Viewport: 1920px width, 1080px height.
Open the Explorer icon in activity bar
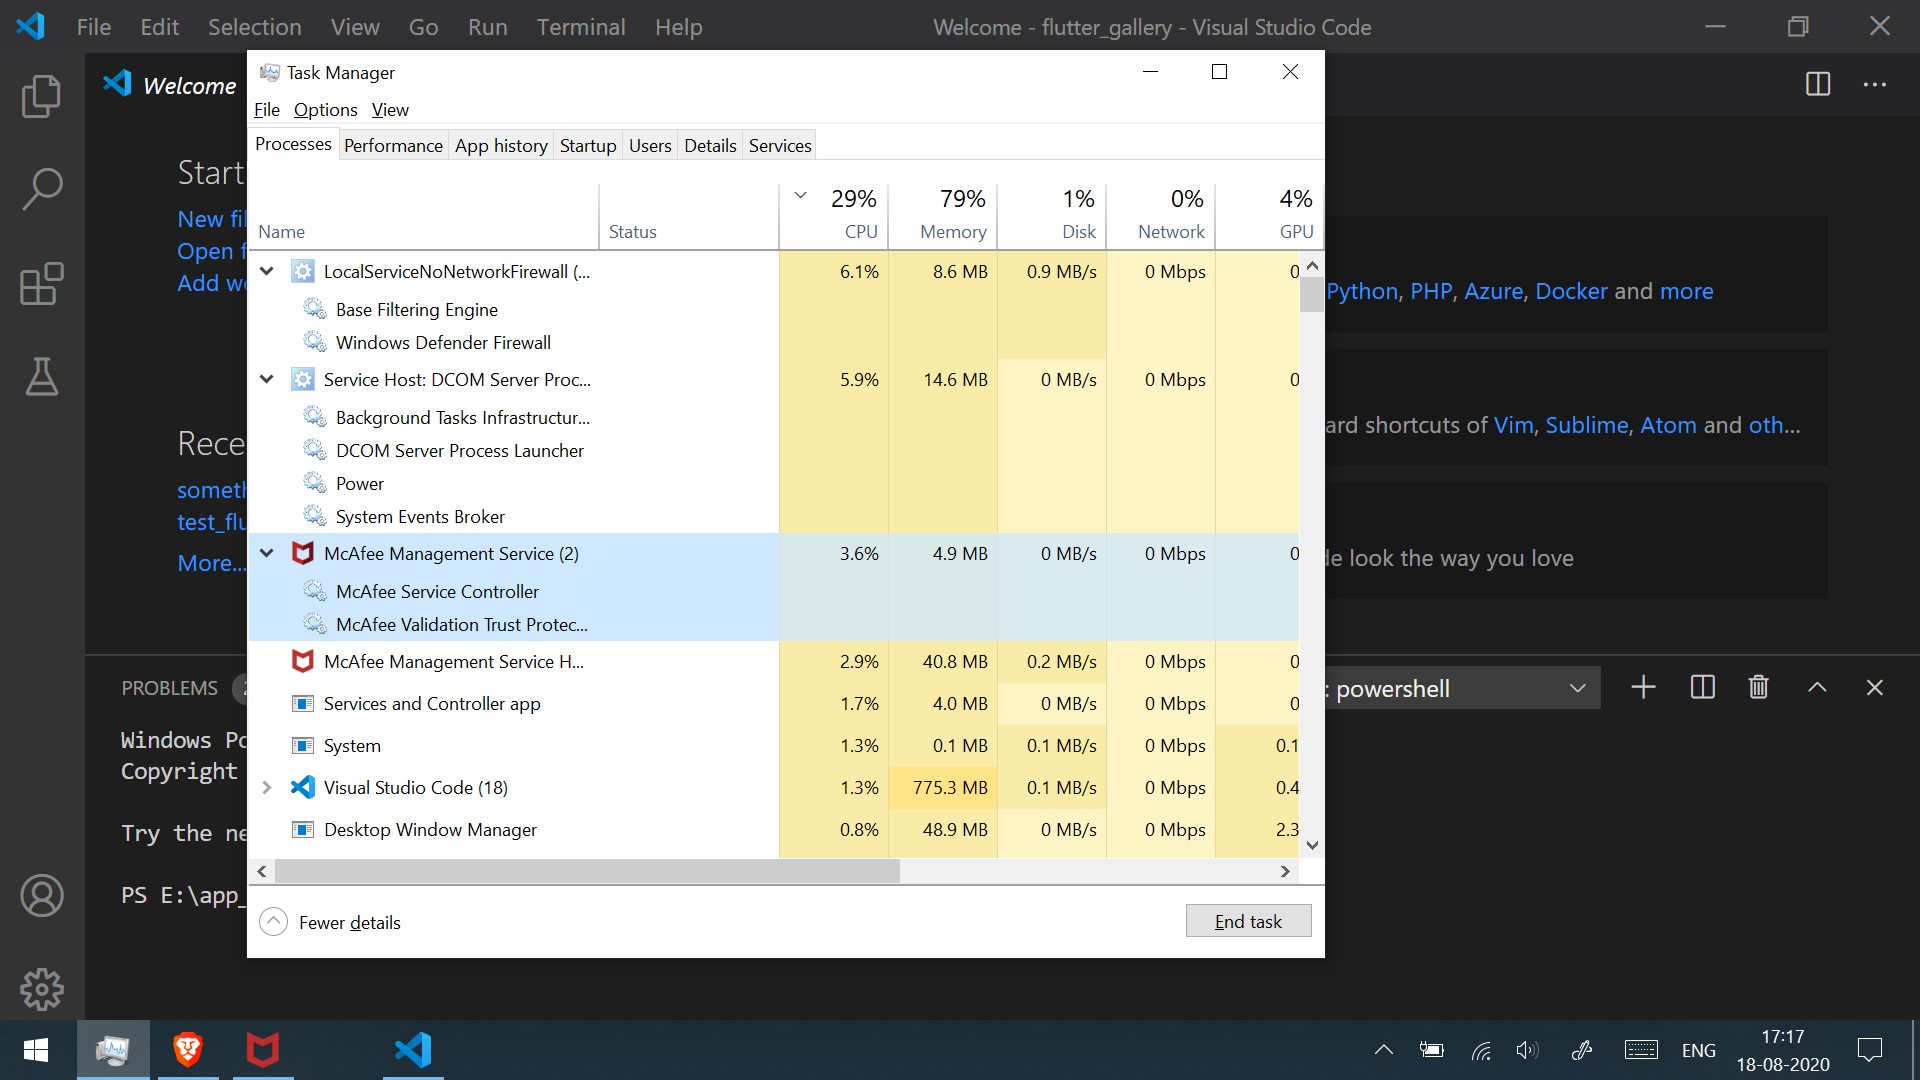click(x=41, y=96)
